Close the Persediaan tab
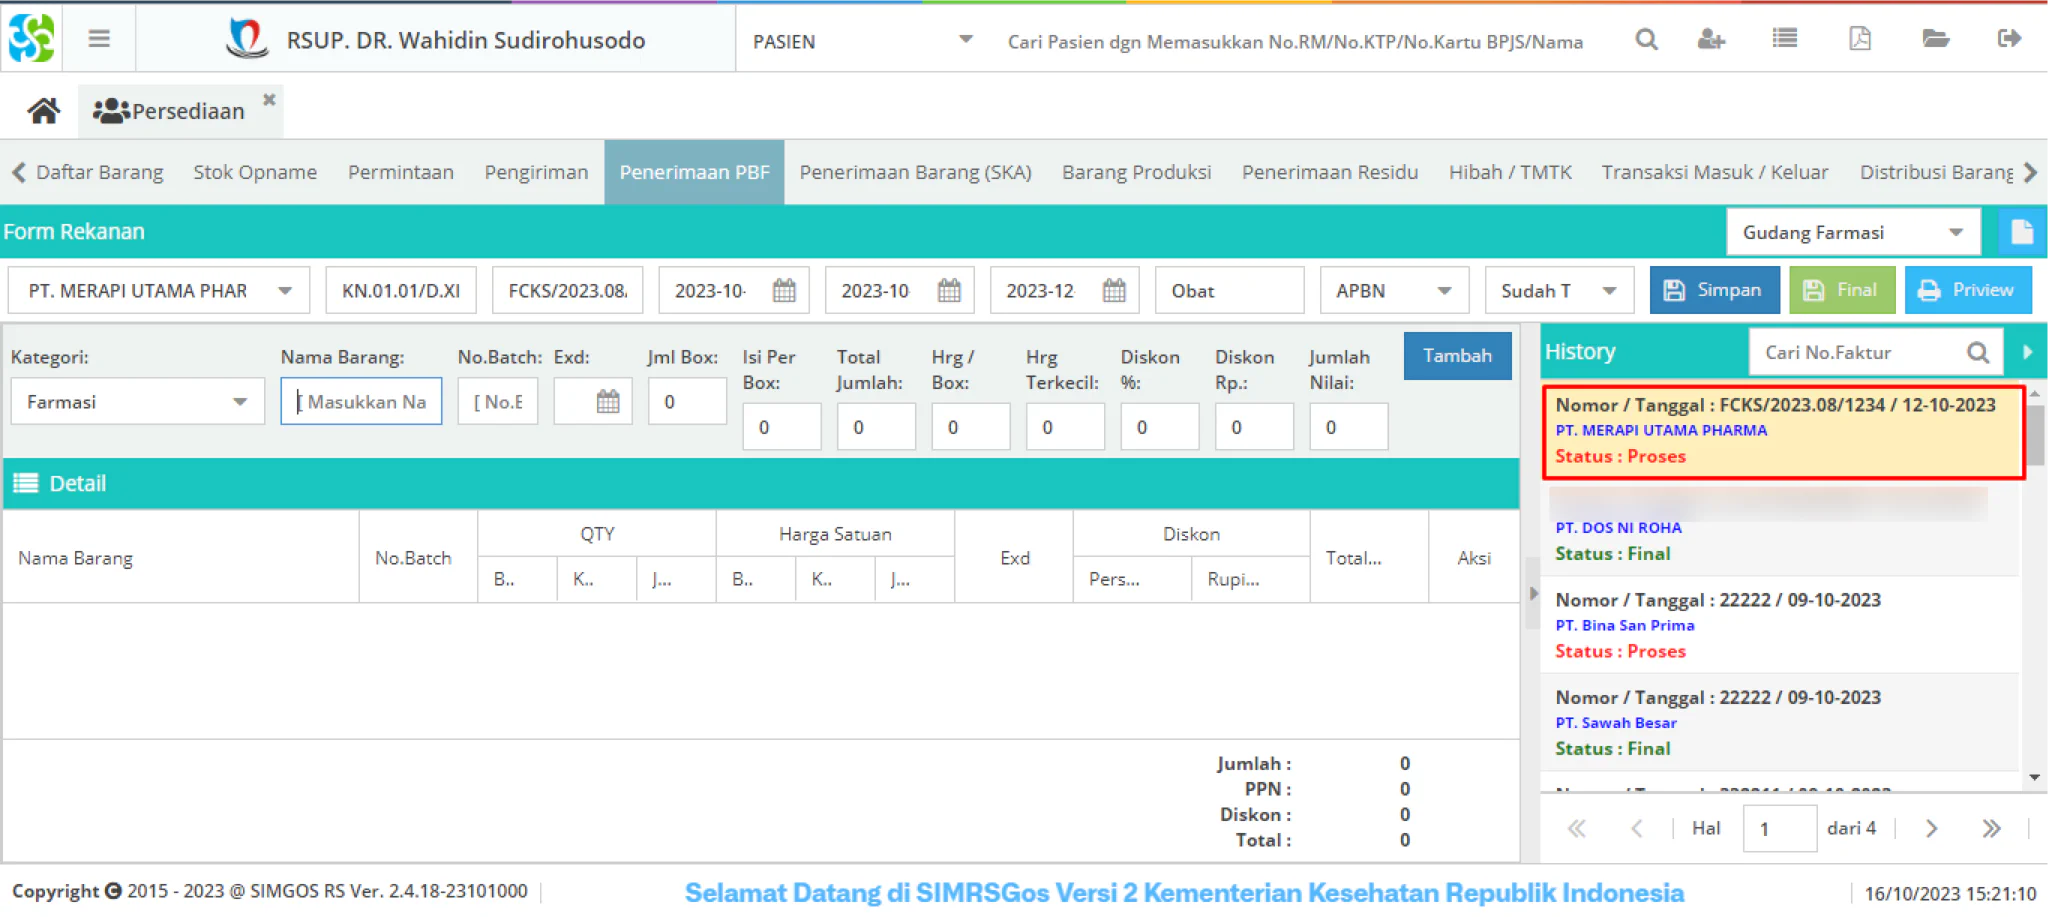This screenshot has height=917, width=2048. (x=269, y=99)
